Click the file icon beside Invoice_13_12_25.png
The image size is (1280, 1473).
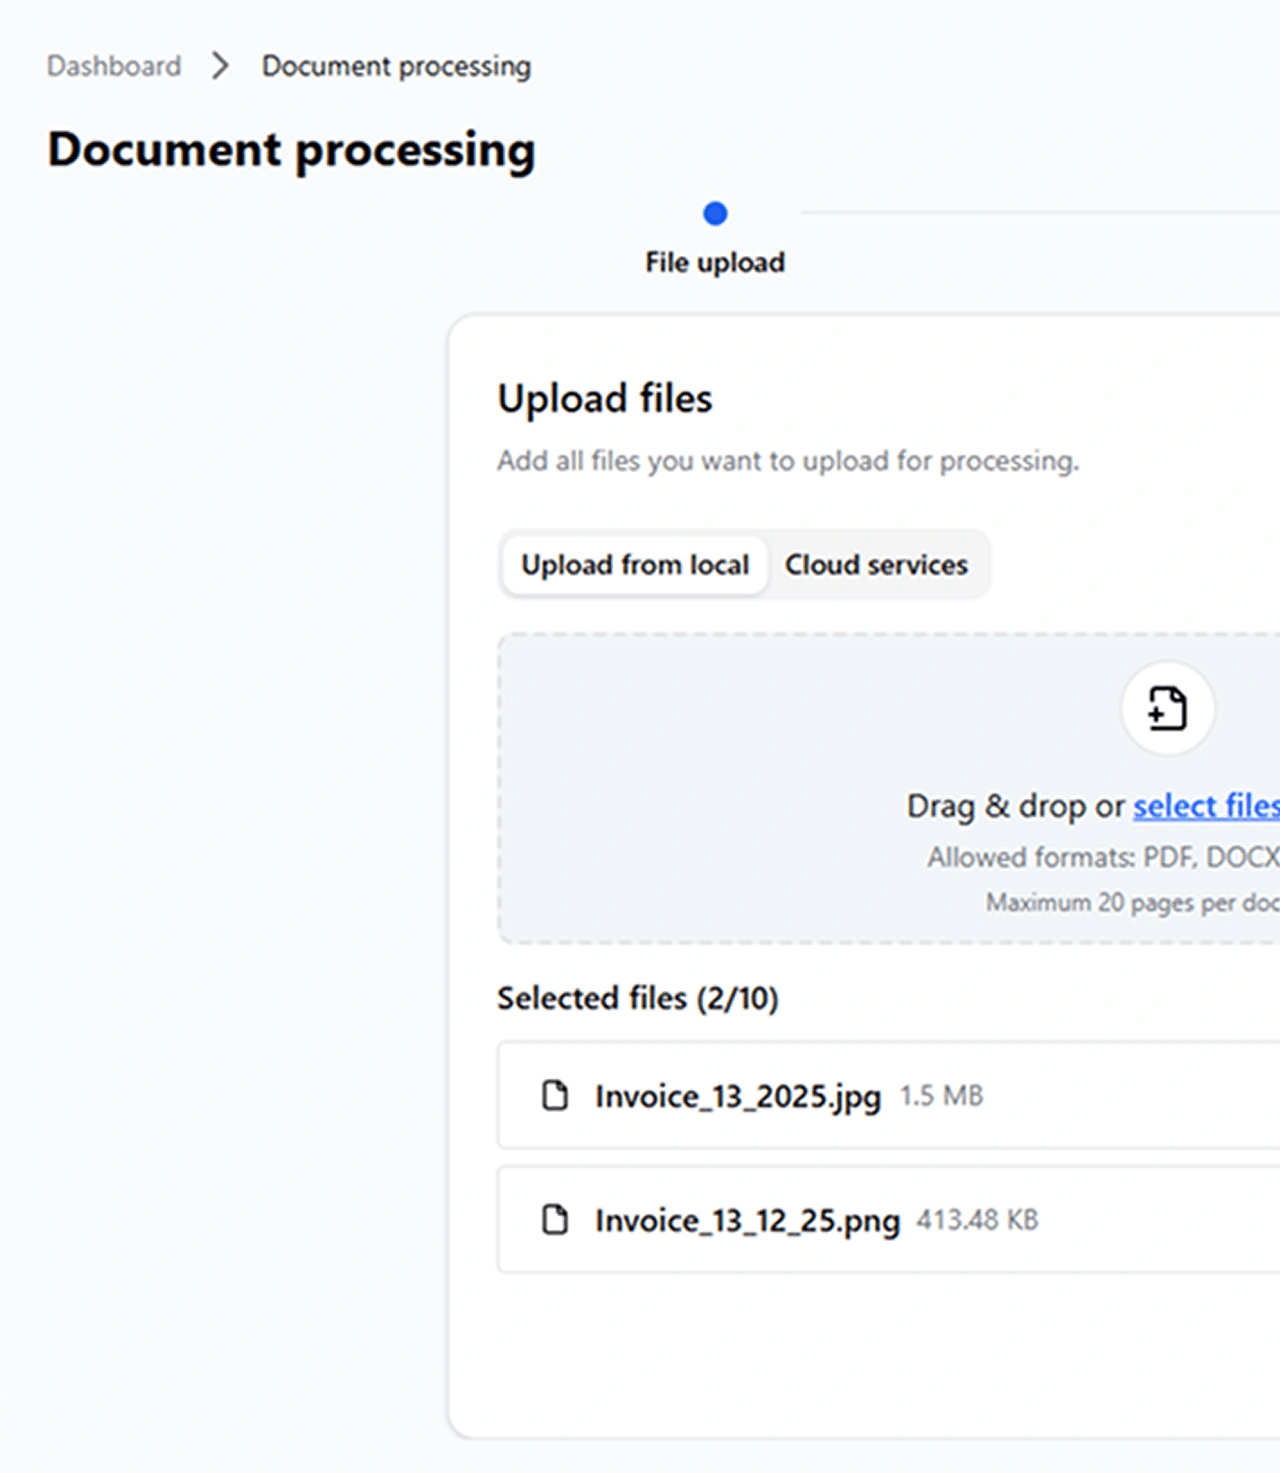(x=555, y=1219)
